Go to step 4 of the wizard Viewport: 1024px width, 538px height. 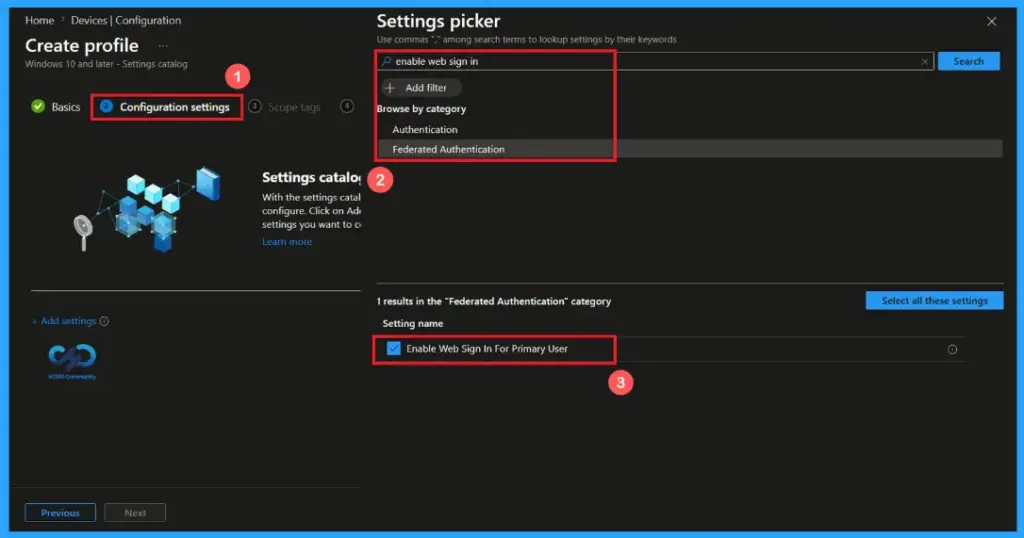point(347,106)
